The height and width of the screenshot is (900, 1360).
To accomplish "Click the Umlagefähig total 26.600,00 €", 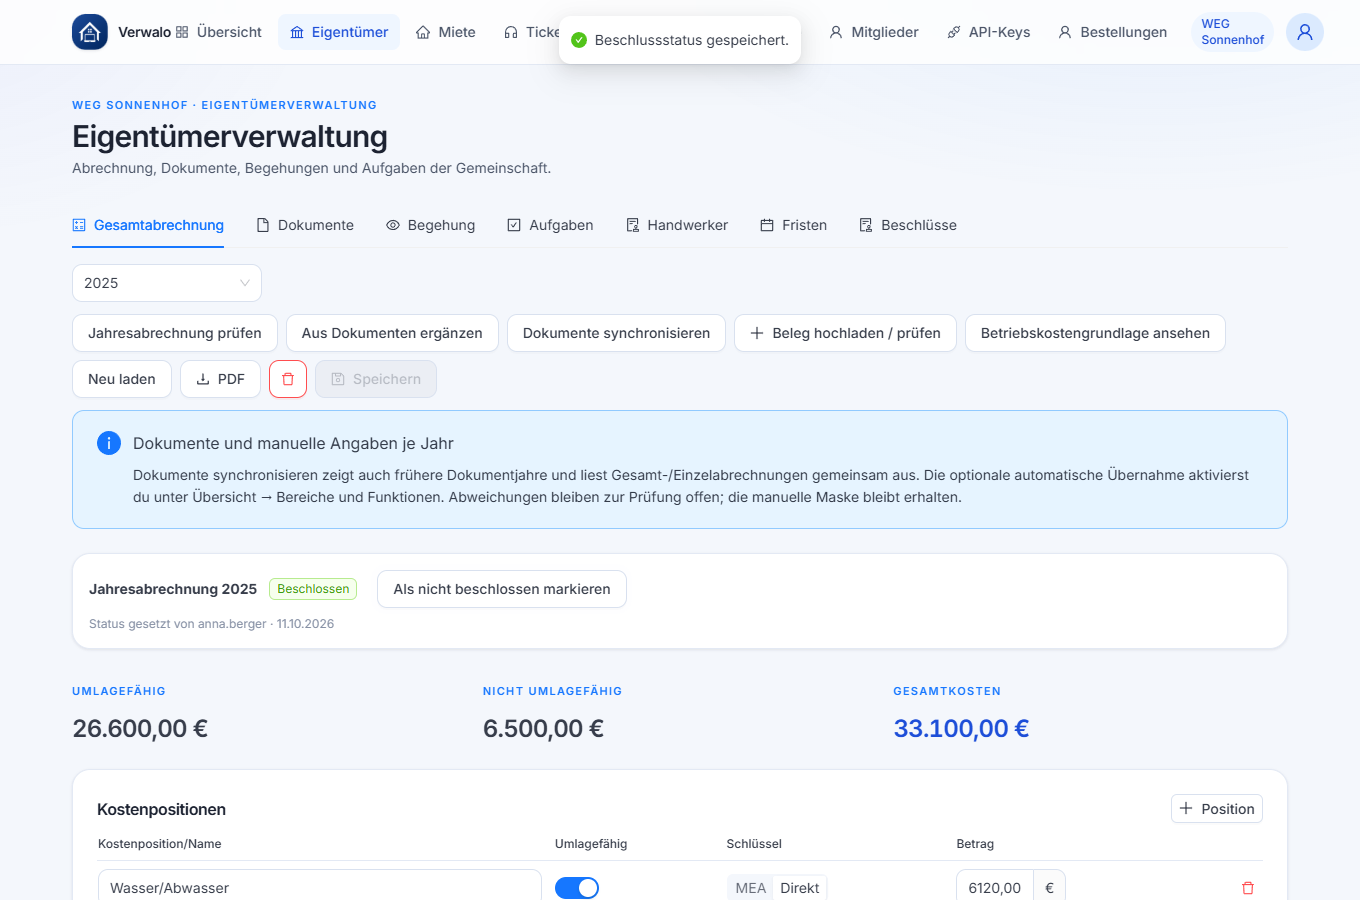I will pos(140,728).
